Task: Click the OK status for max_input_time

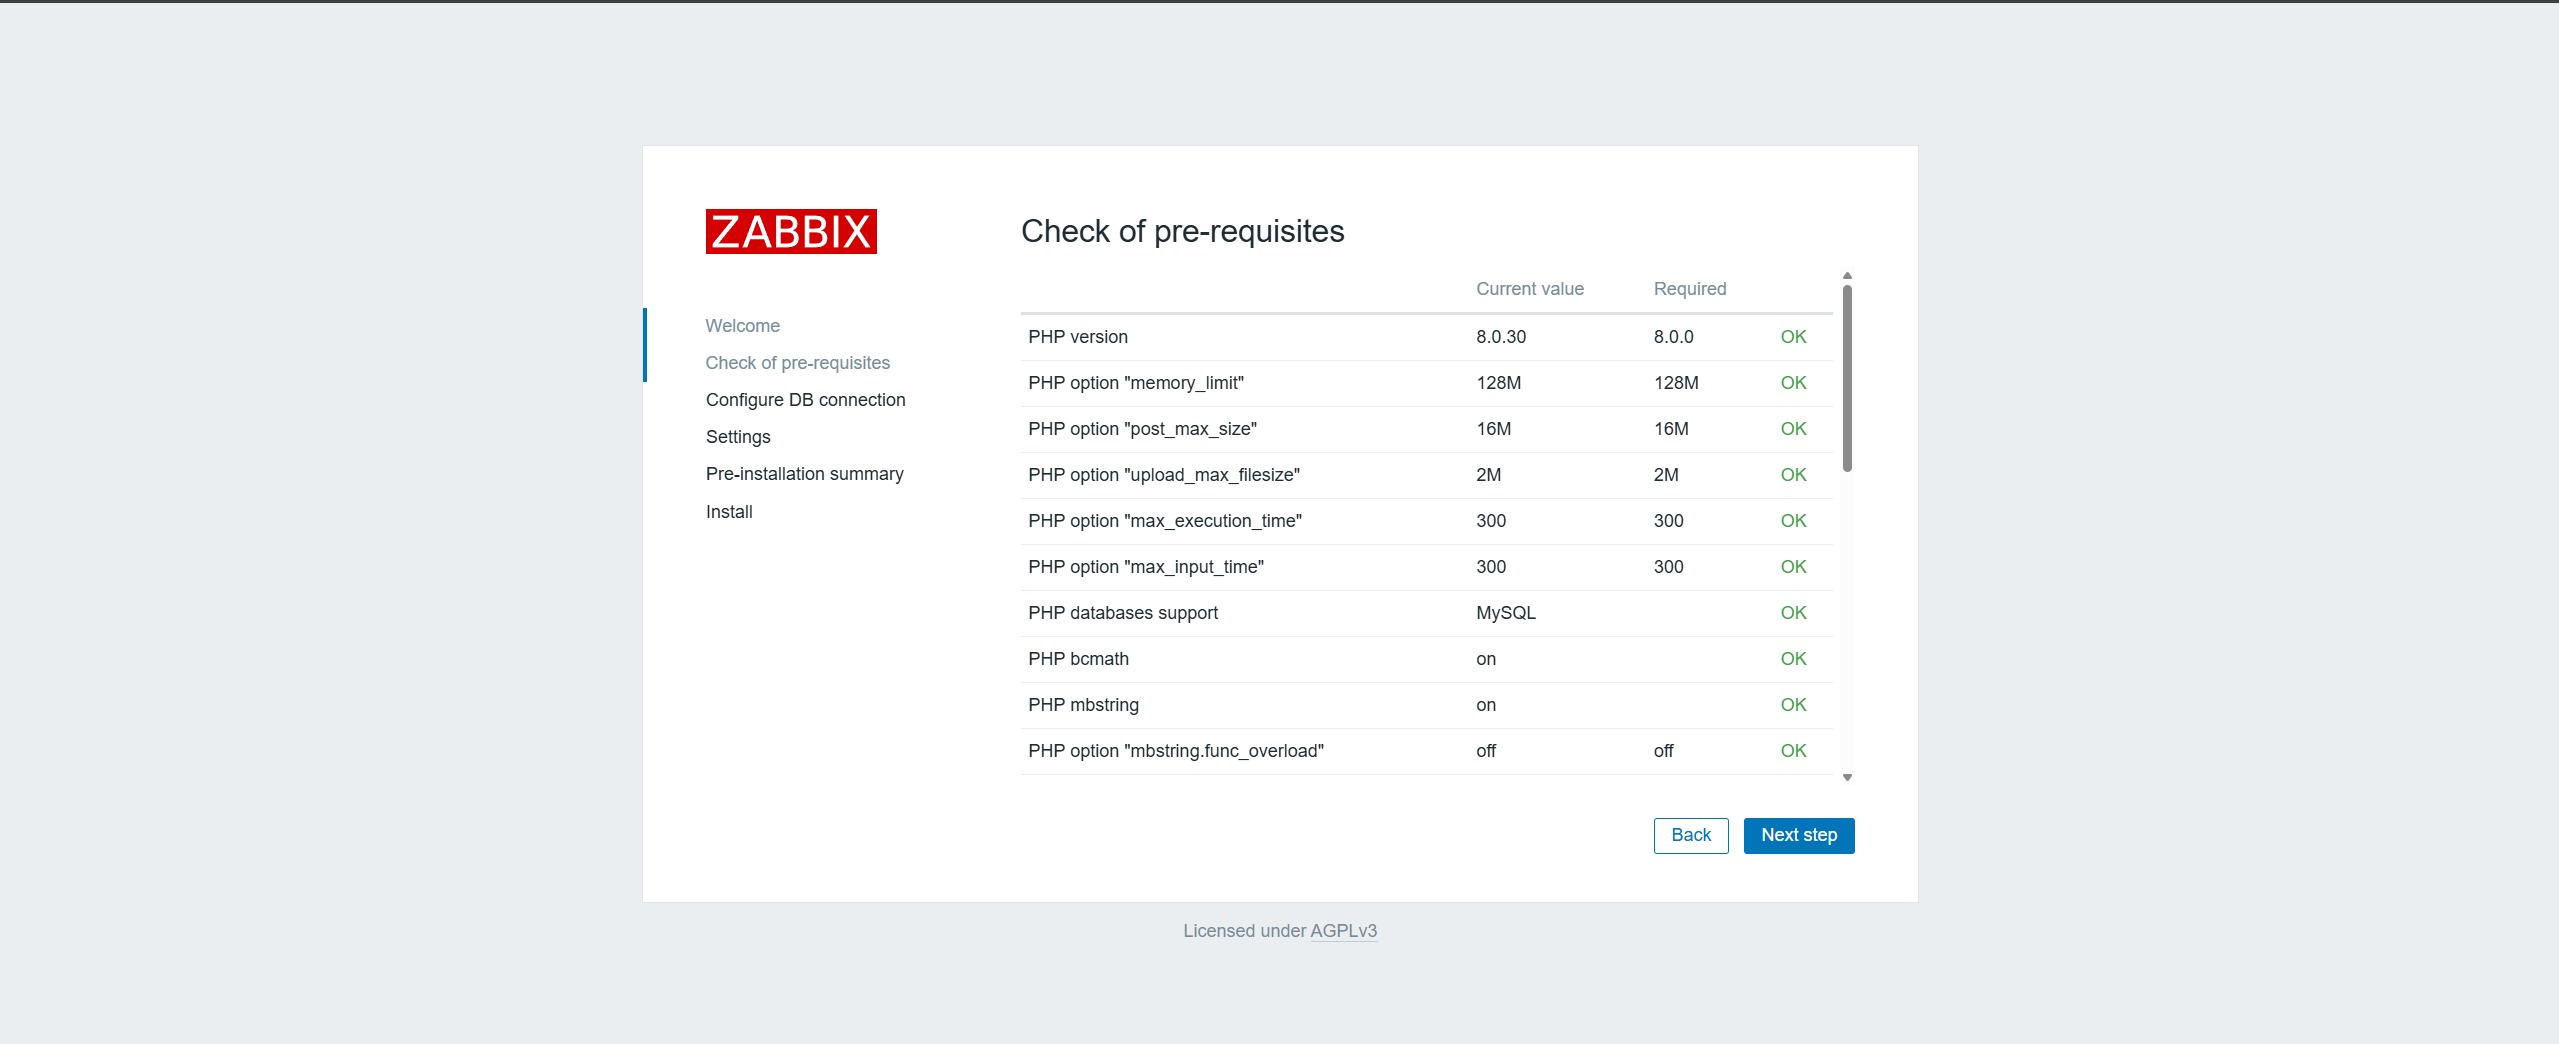Action: pos(1793,567)
